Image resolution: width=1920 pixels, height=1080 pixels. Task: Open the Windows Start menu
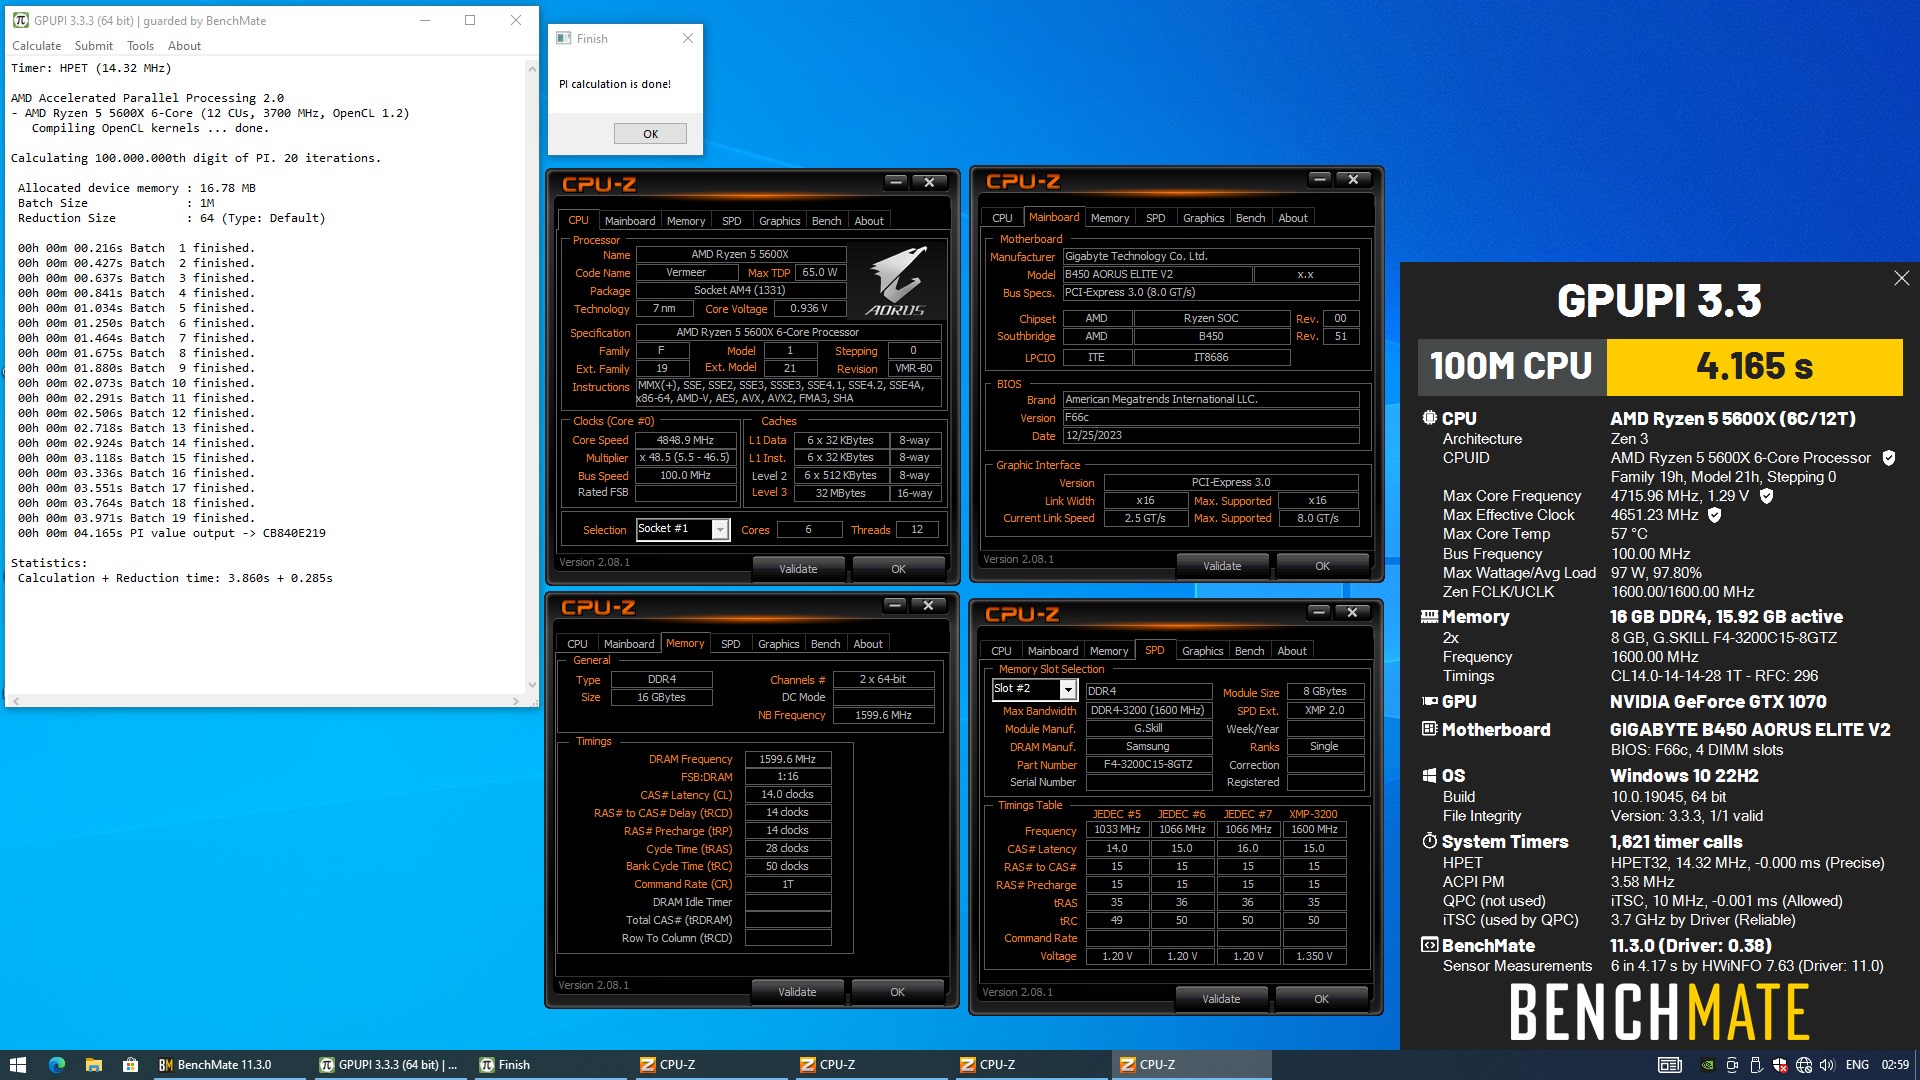click(18, 1065)
